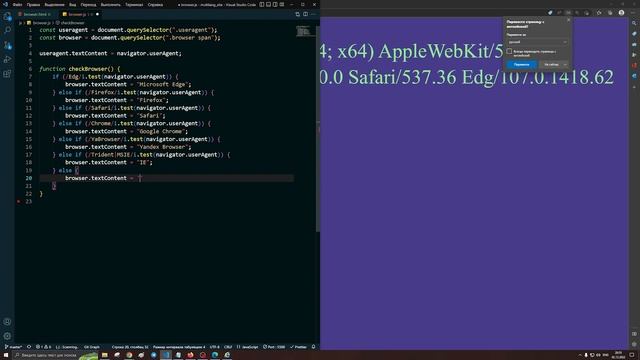This screenshot has width=640, height=360.
Task: Click line number 23 in the gutter
Action: pyautogui.click(x=29, y=202)
